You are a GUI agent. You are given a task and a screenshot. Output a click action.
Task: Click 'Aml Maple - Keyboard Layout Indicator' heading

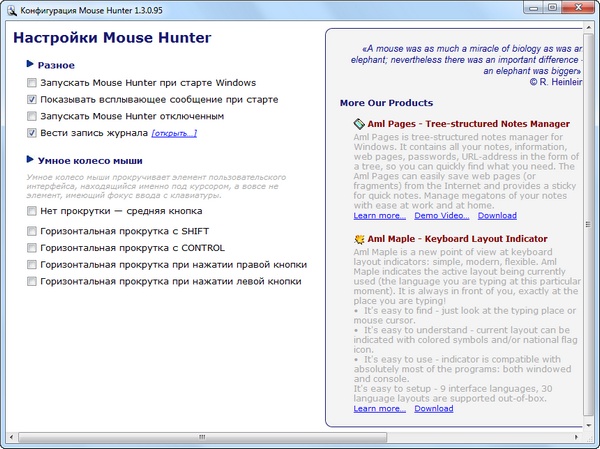point(457,239)
